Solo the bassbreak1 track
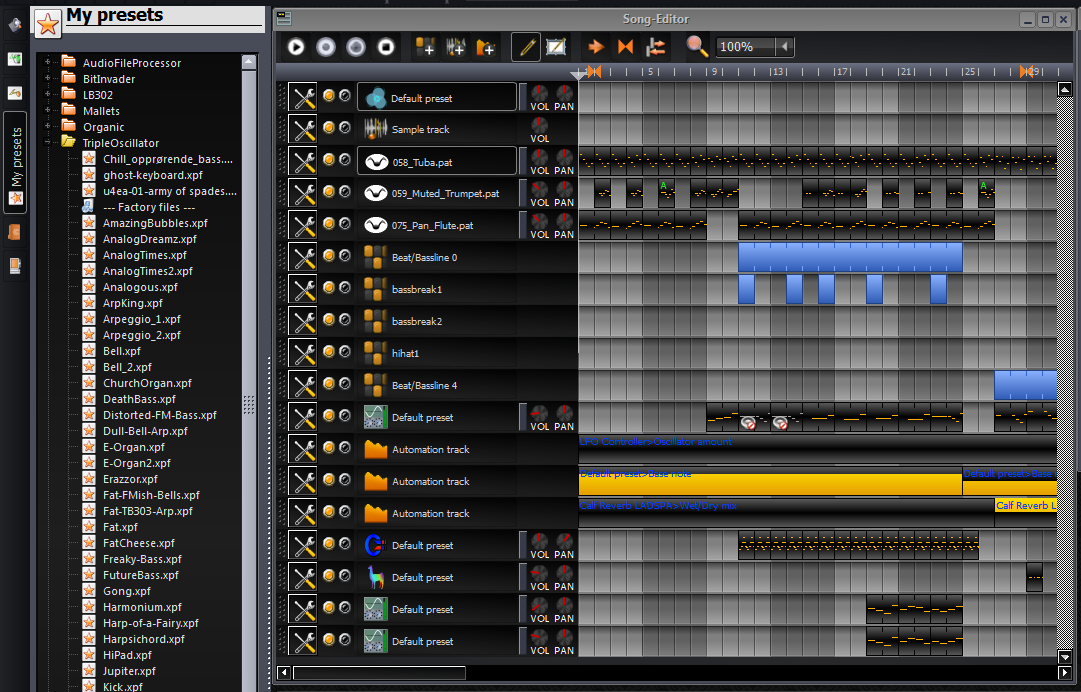The image size is (1081, 692). 346,289
